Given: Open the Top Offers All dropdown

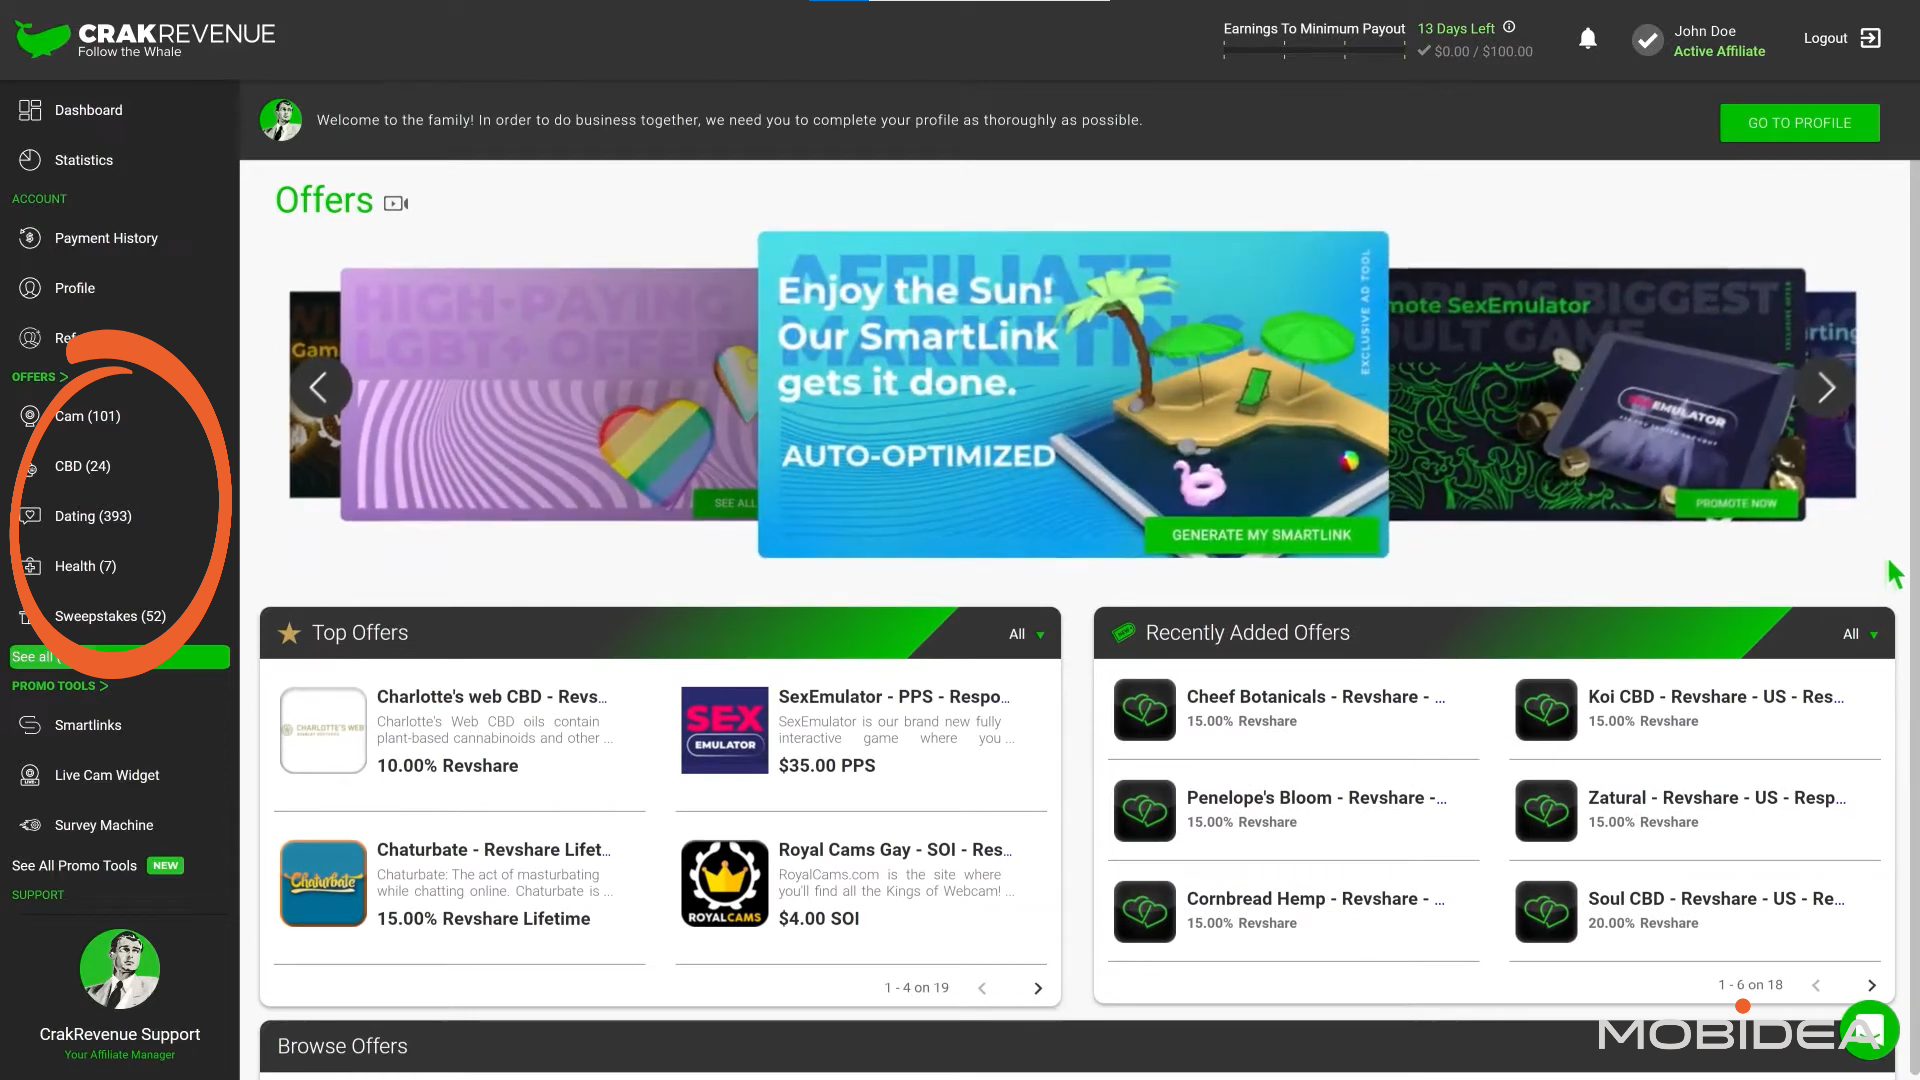Looking at the screenshot, I should pyautogui.click(x=1026, y=634).
